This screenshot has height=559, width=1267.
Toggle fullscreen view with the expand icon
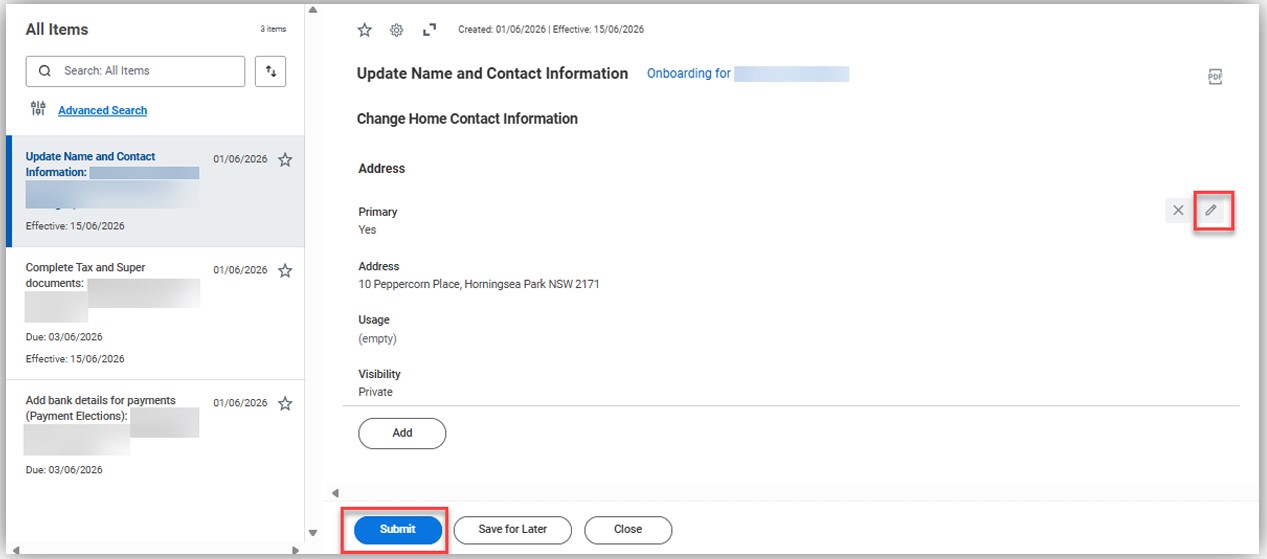(x=429, y=30)
